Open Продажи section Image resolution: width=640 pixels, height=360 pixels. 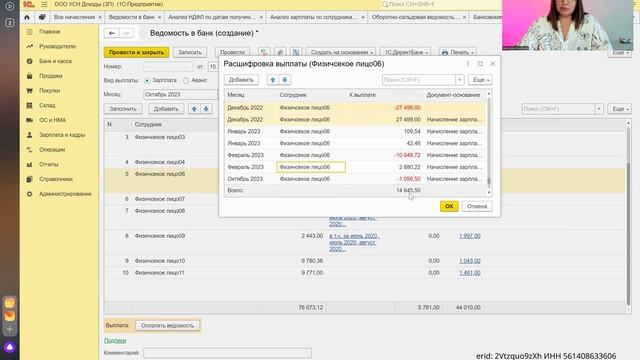click(51, 76)
